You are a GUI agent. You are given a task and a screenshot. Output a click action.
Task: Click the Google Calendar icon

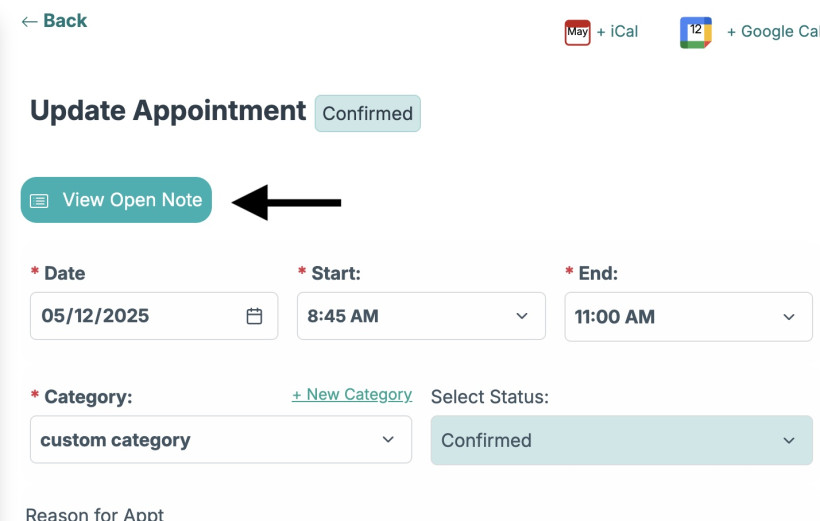695,32
